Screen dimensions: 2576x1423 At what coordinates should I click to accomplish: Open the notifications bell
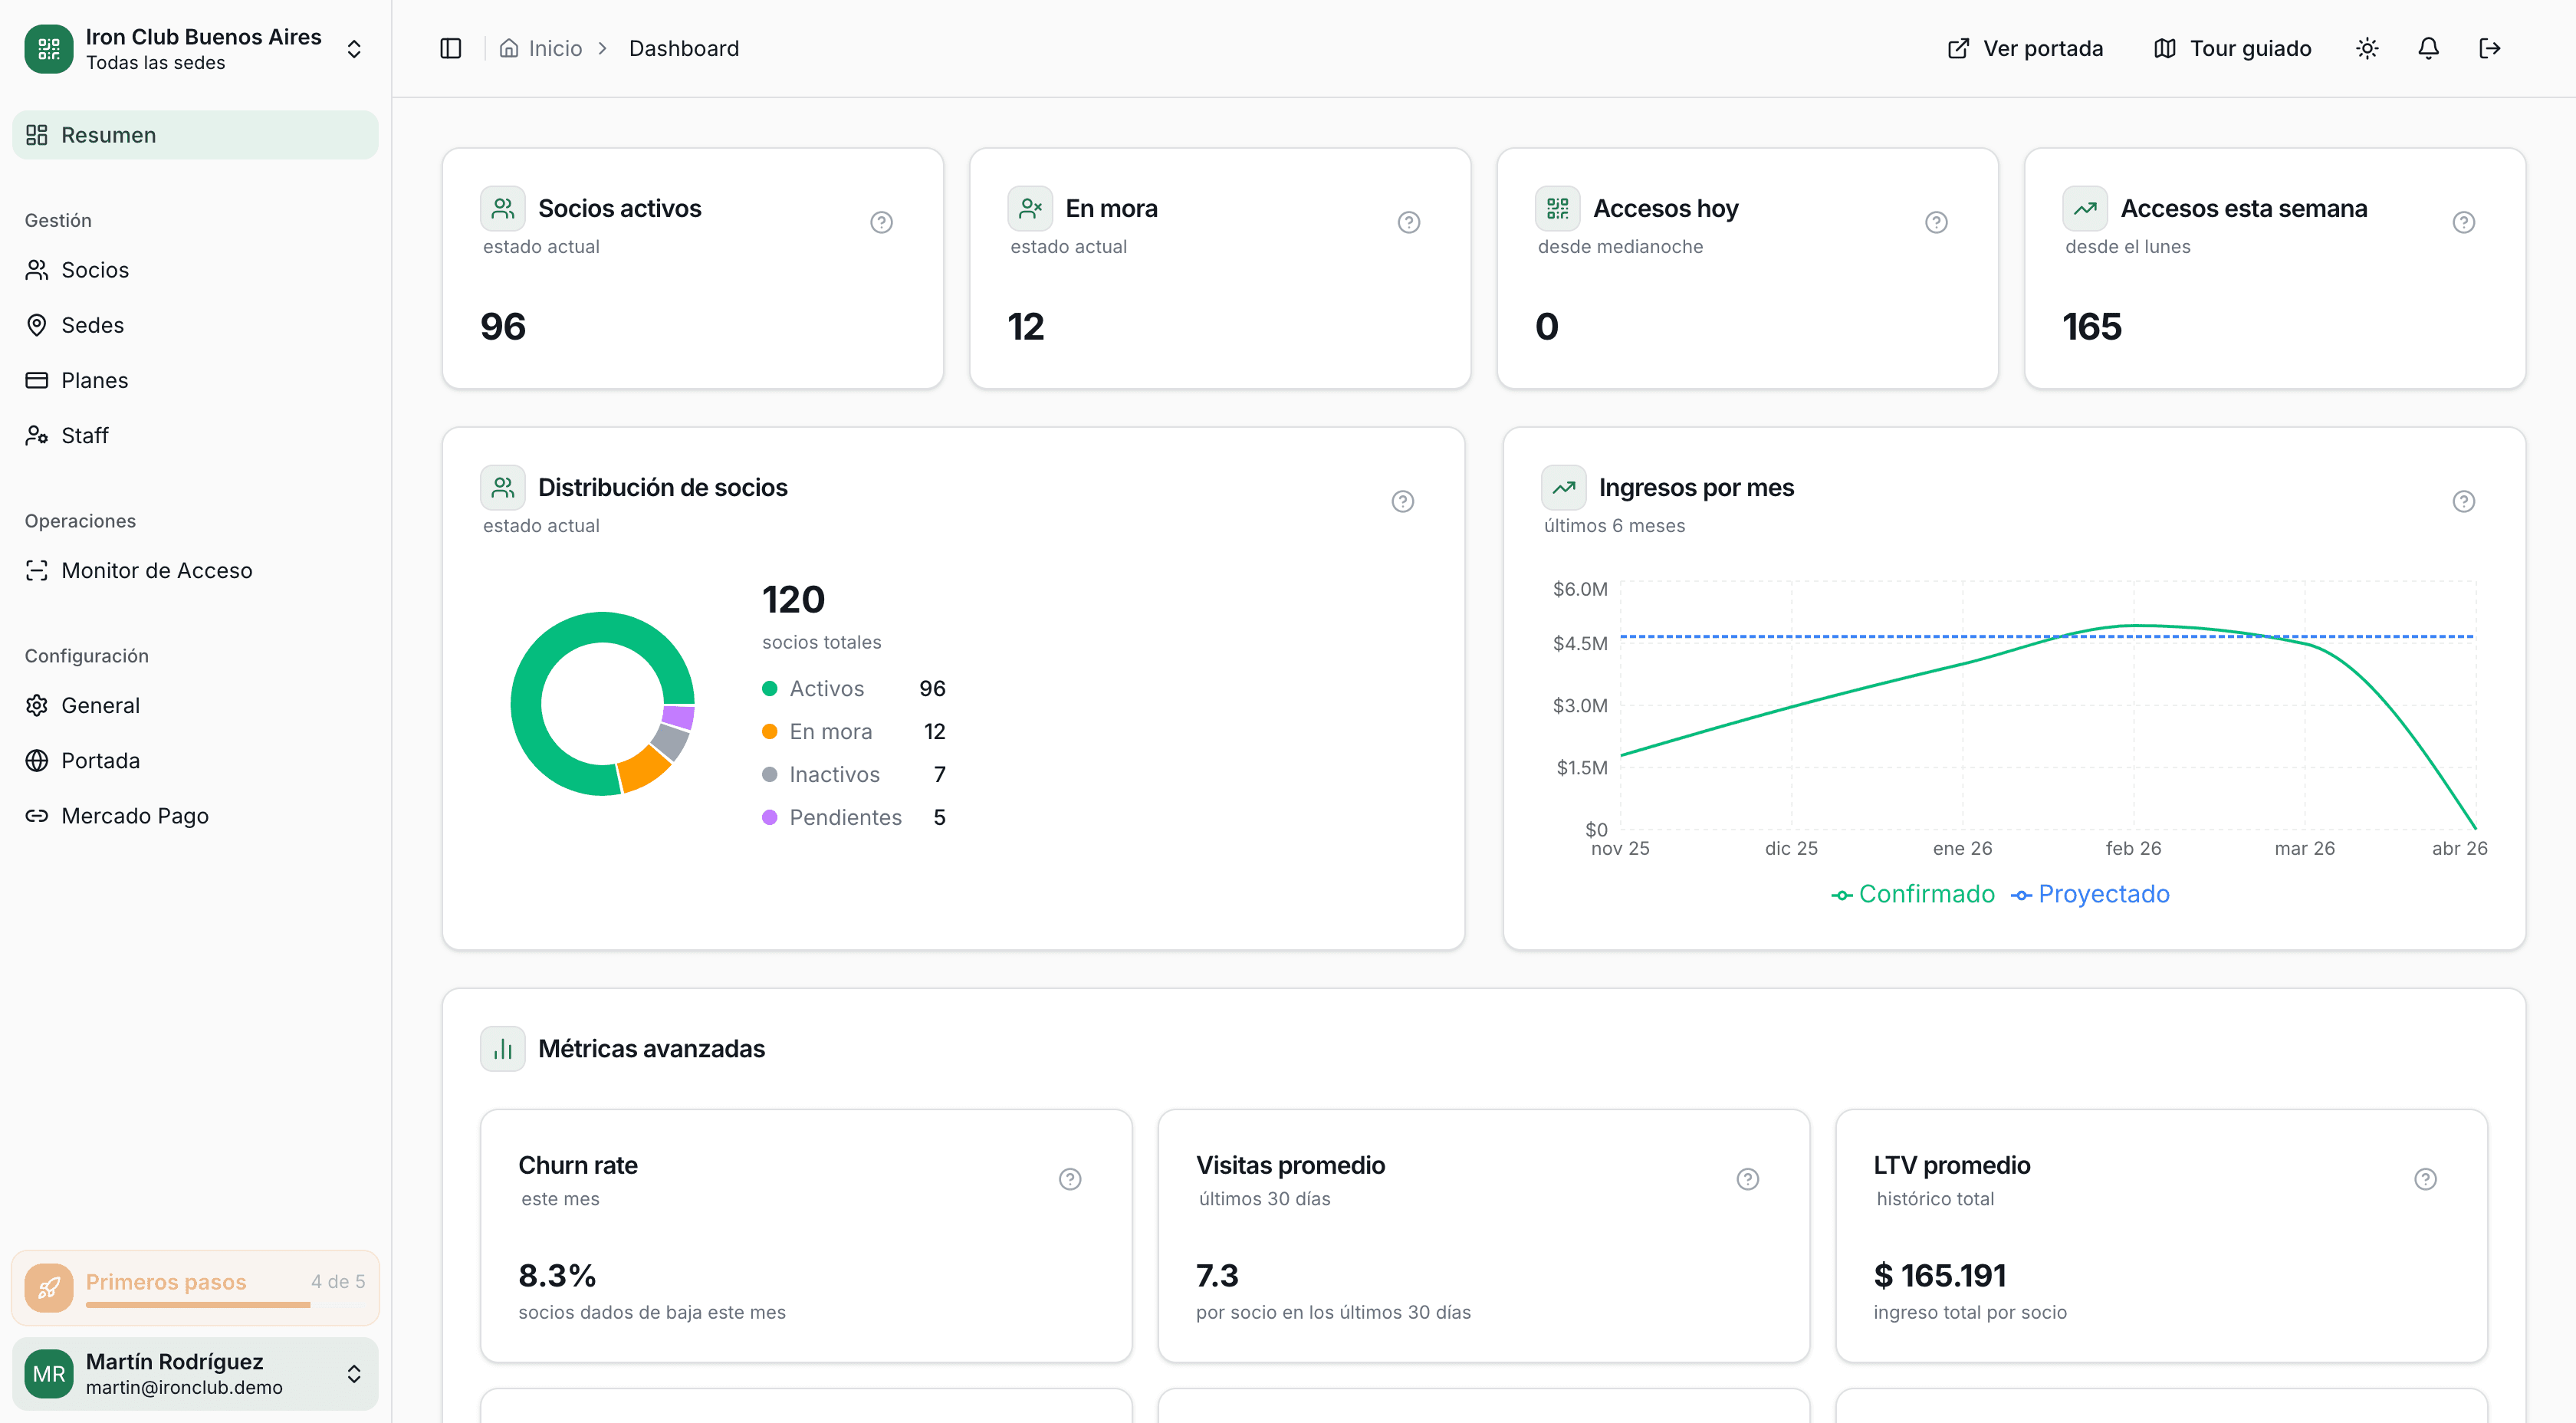(2428, 48)
